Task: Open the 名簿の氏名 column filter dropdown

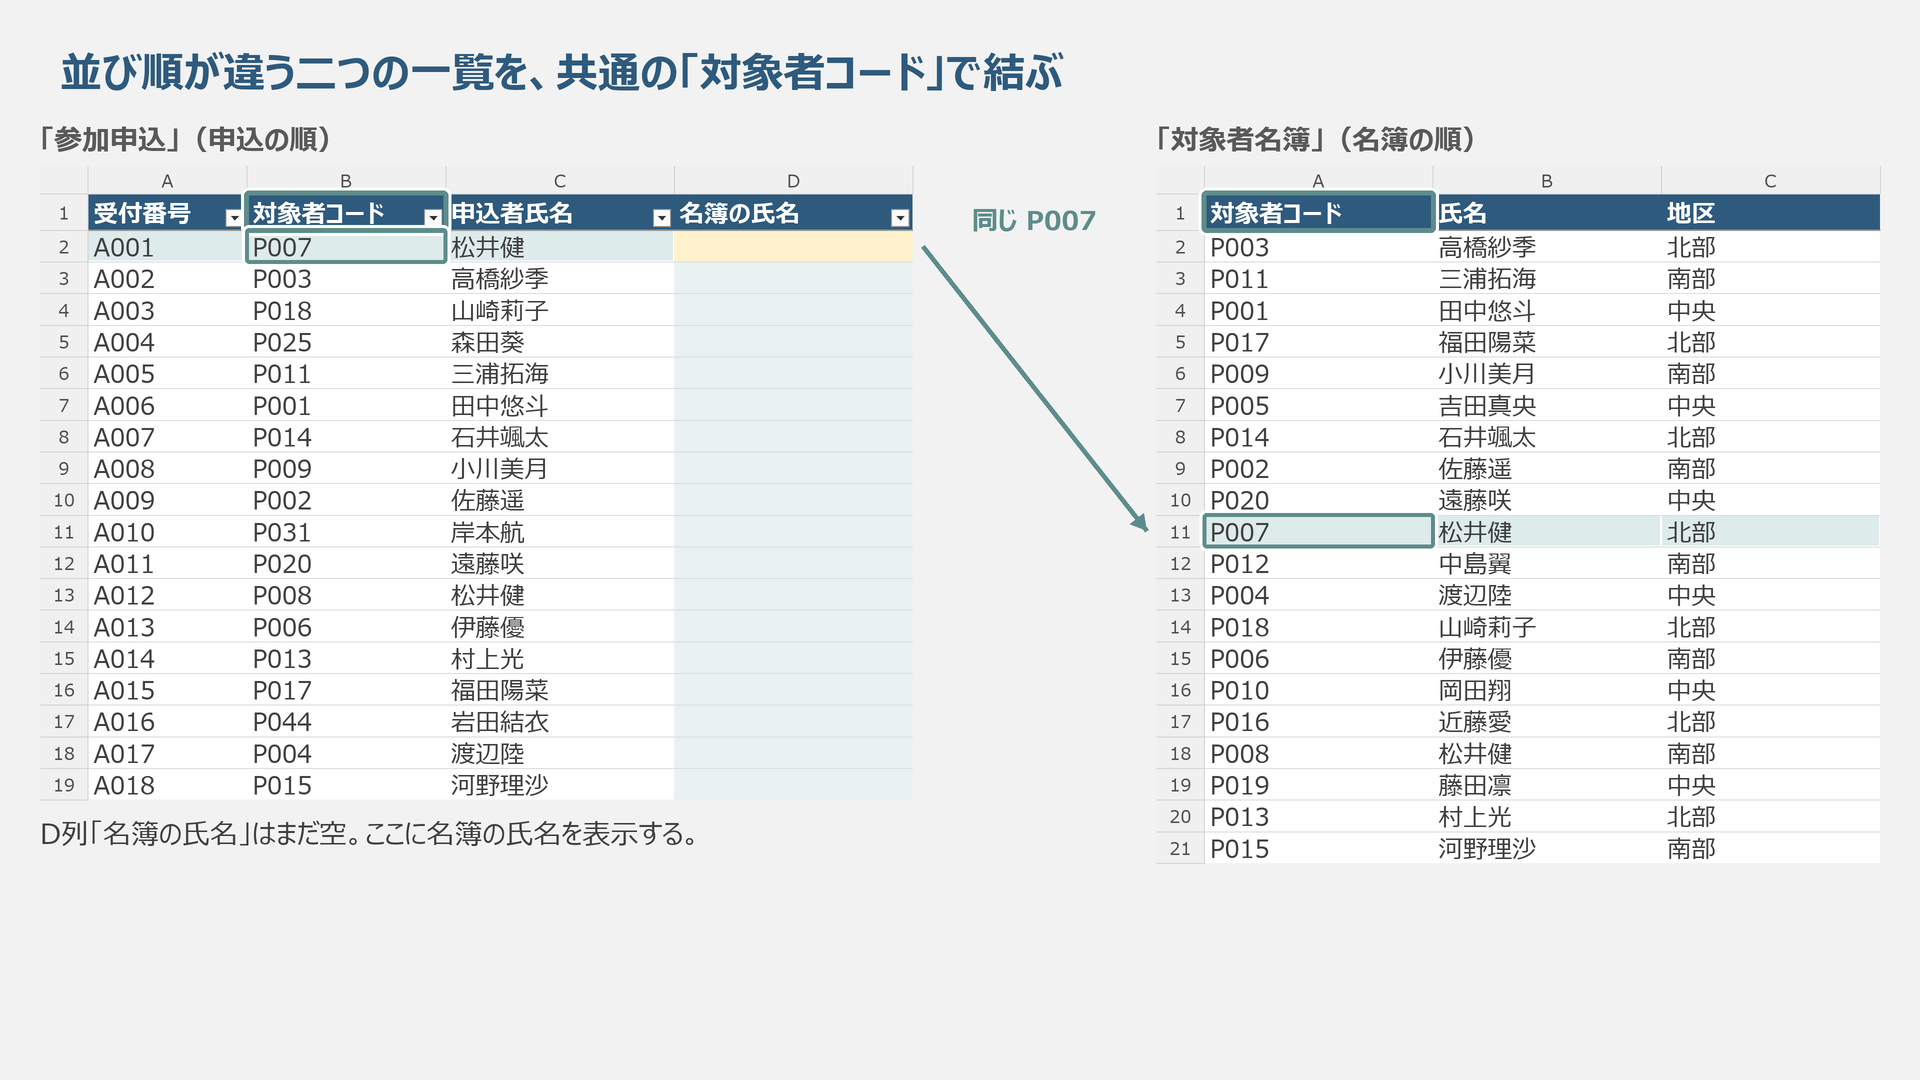Action: (900, 218)
